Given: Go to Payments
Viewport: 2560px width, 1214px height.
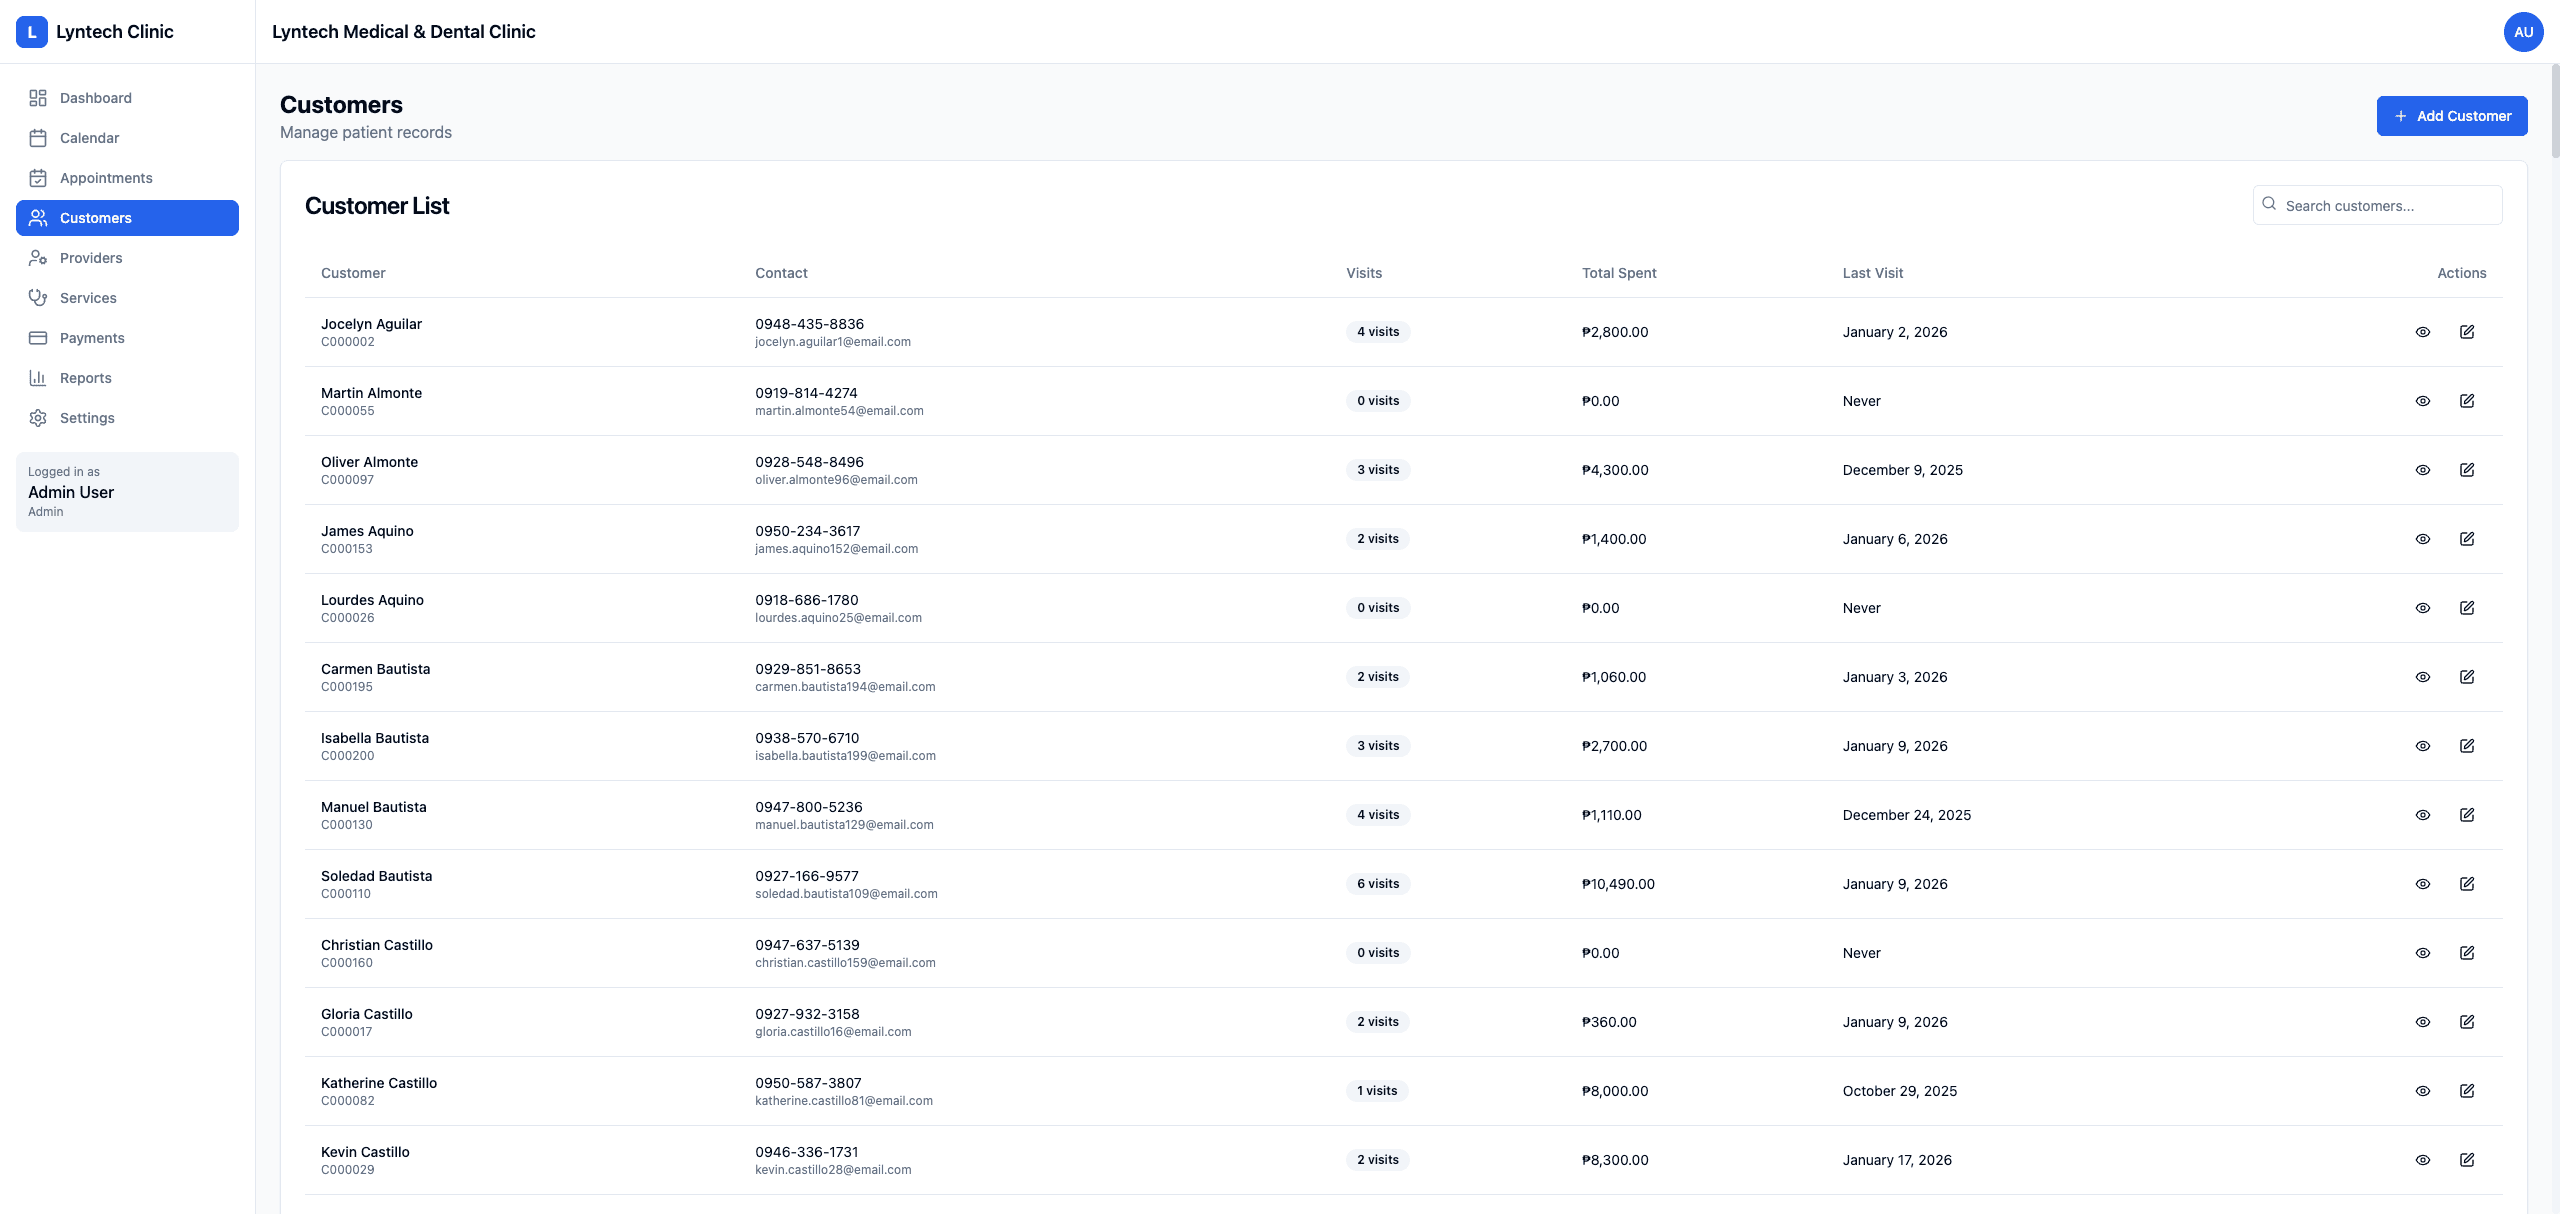Looking at the screenshot, I should point(127,338).
